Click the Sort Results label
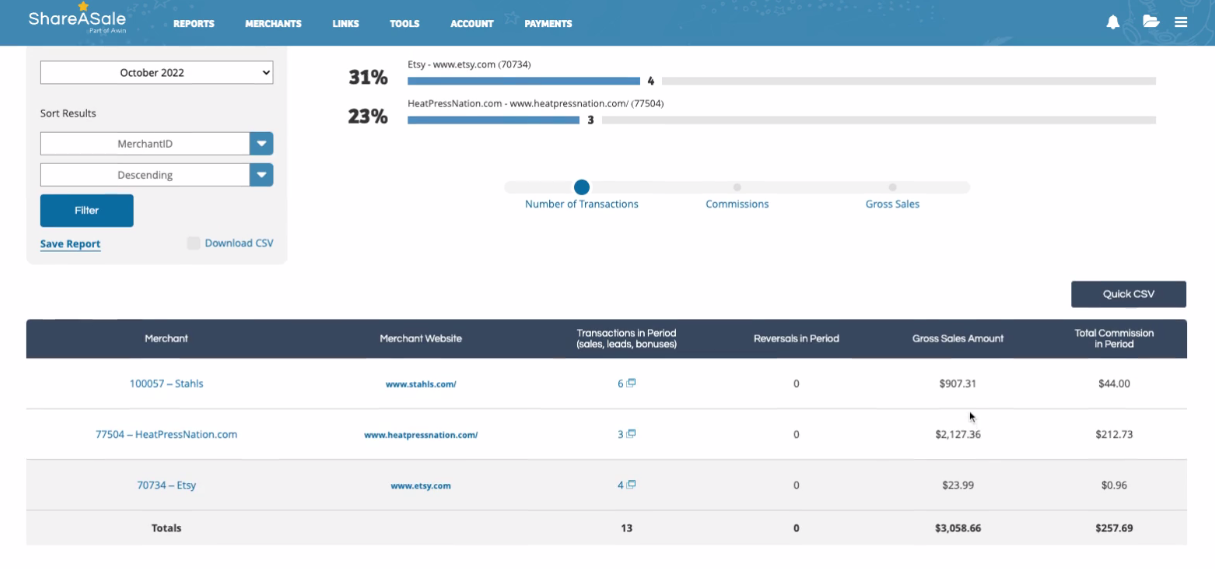Image resolution: width=1215 pixels, height=569 pixels. (x=68, y=114)
